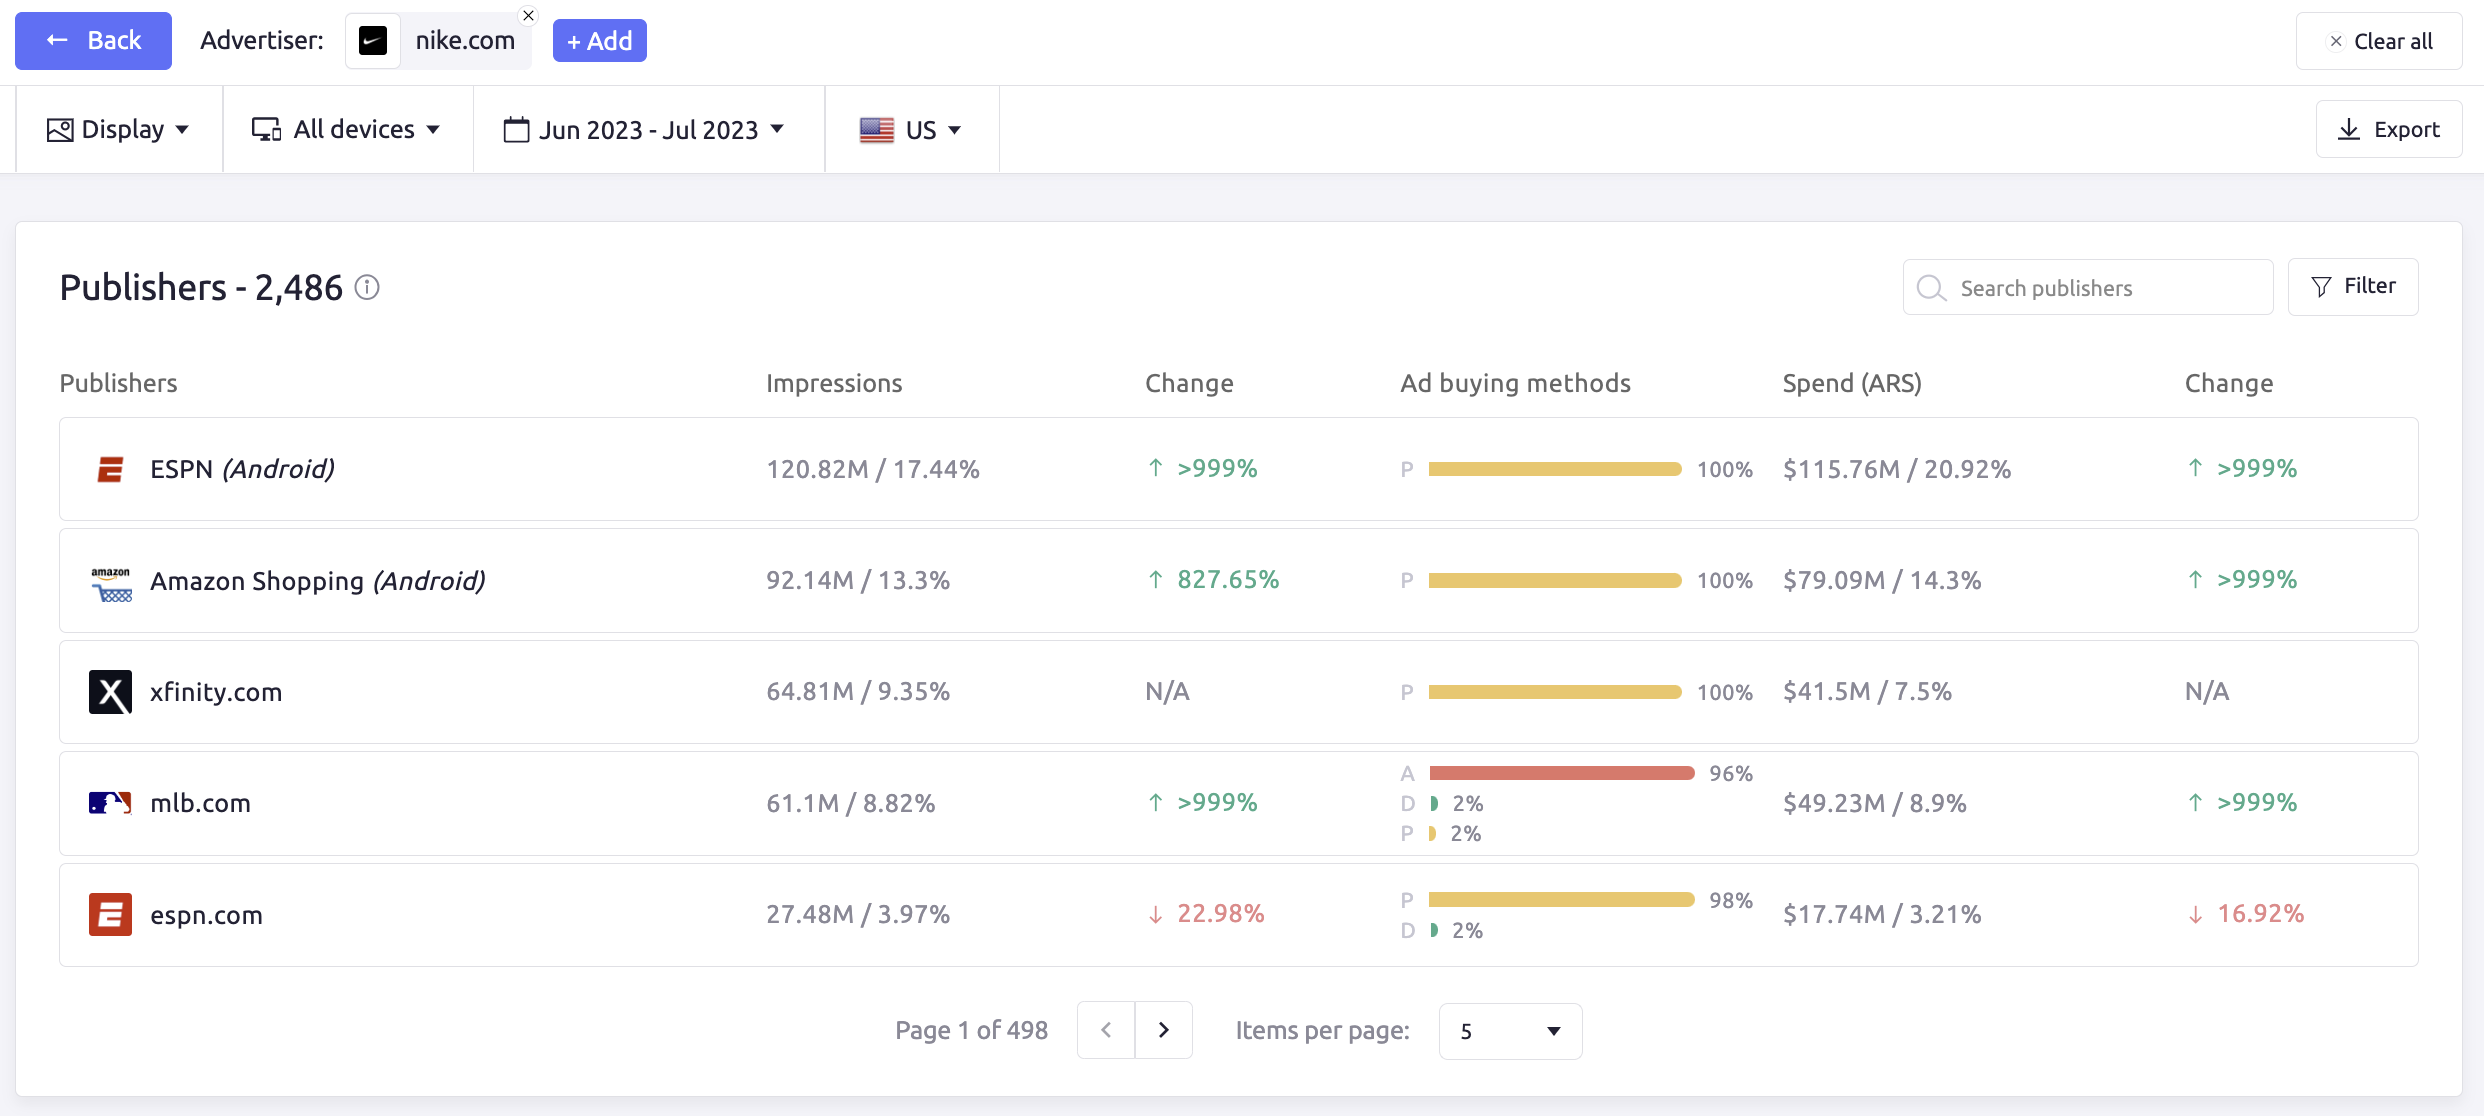Image resolution: width=2484 pixels, height=1116 pixels.
Task: Click ESPN (Android) programmatic 100% bar
Action: pyautogui.click(x=1555, y=469)
